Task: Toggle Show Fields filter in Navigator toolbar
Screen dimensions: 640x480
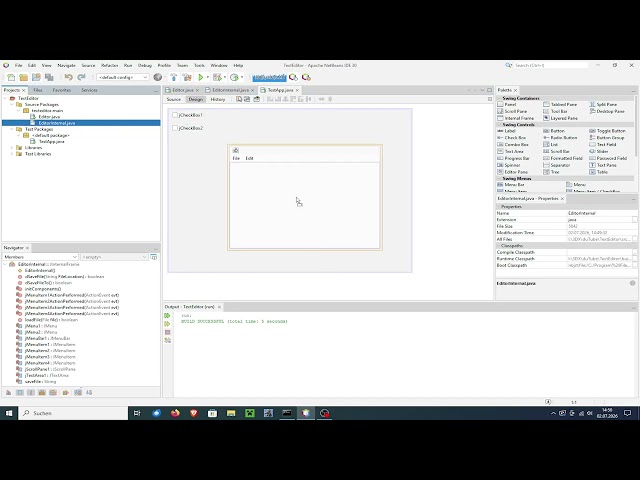Action: coord(20,392)
